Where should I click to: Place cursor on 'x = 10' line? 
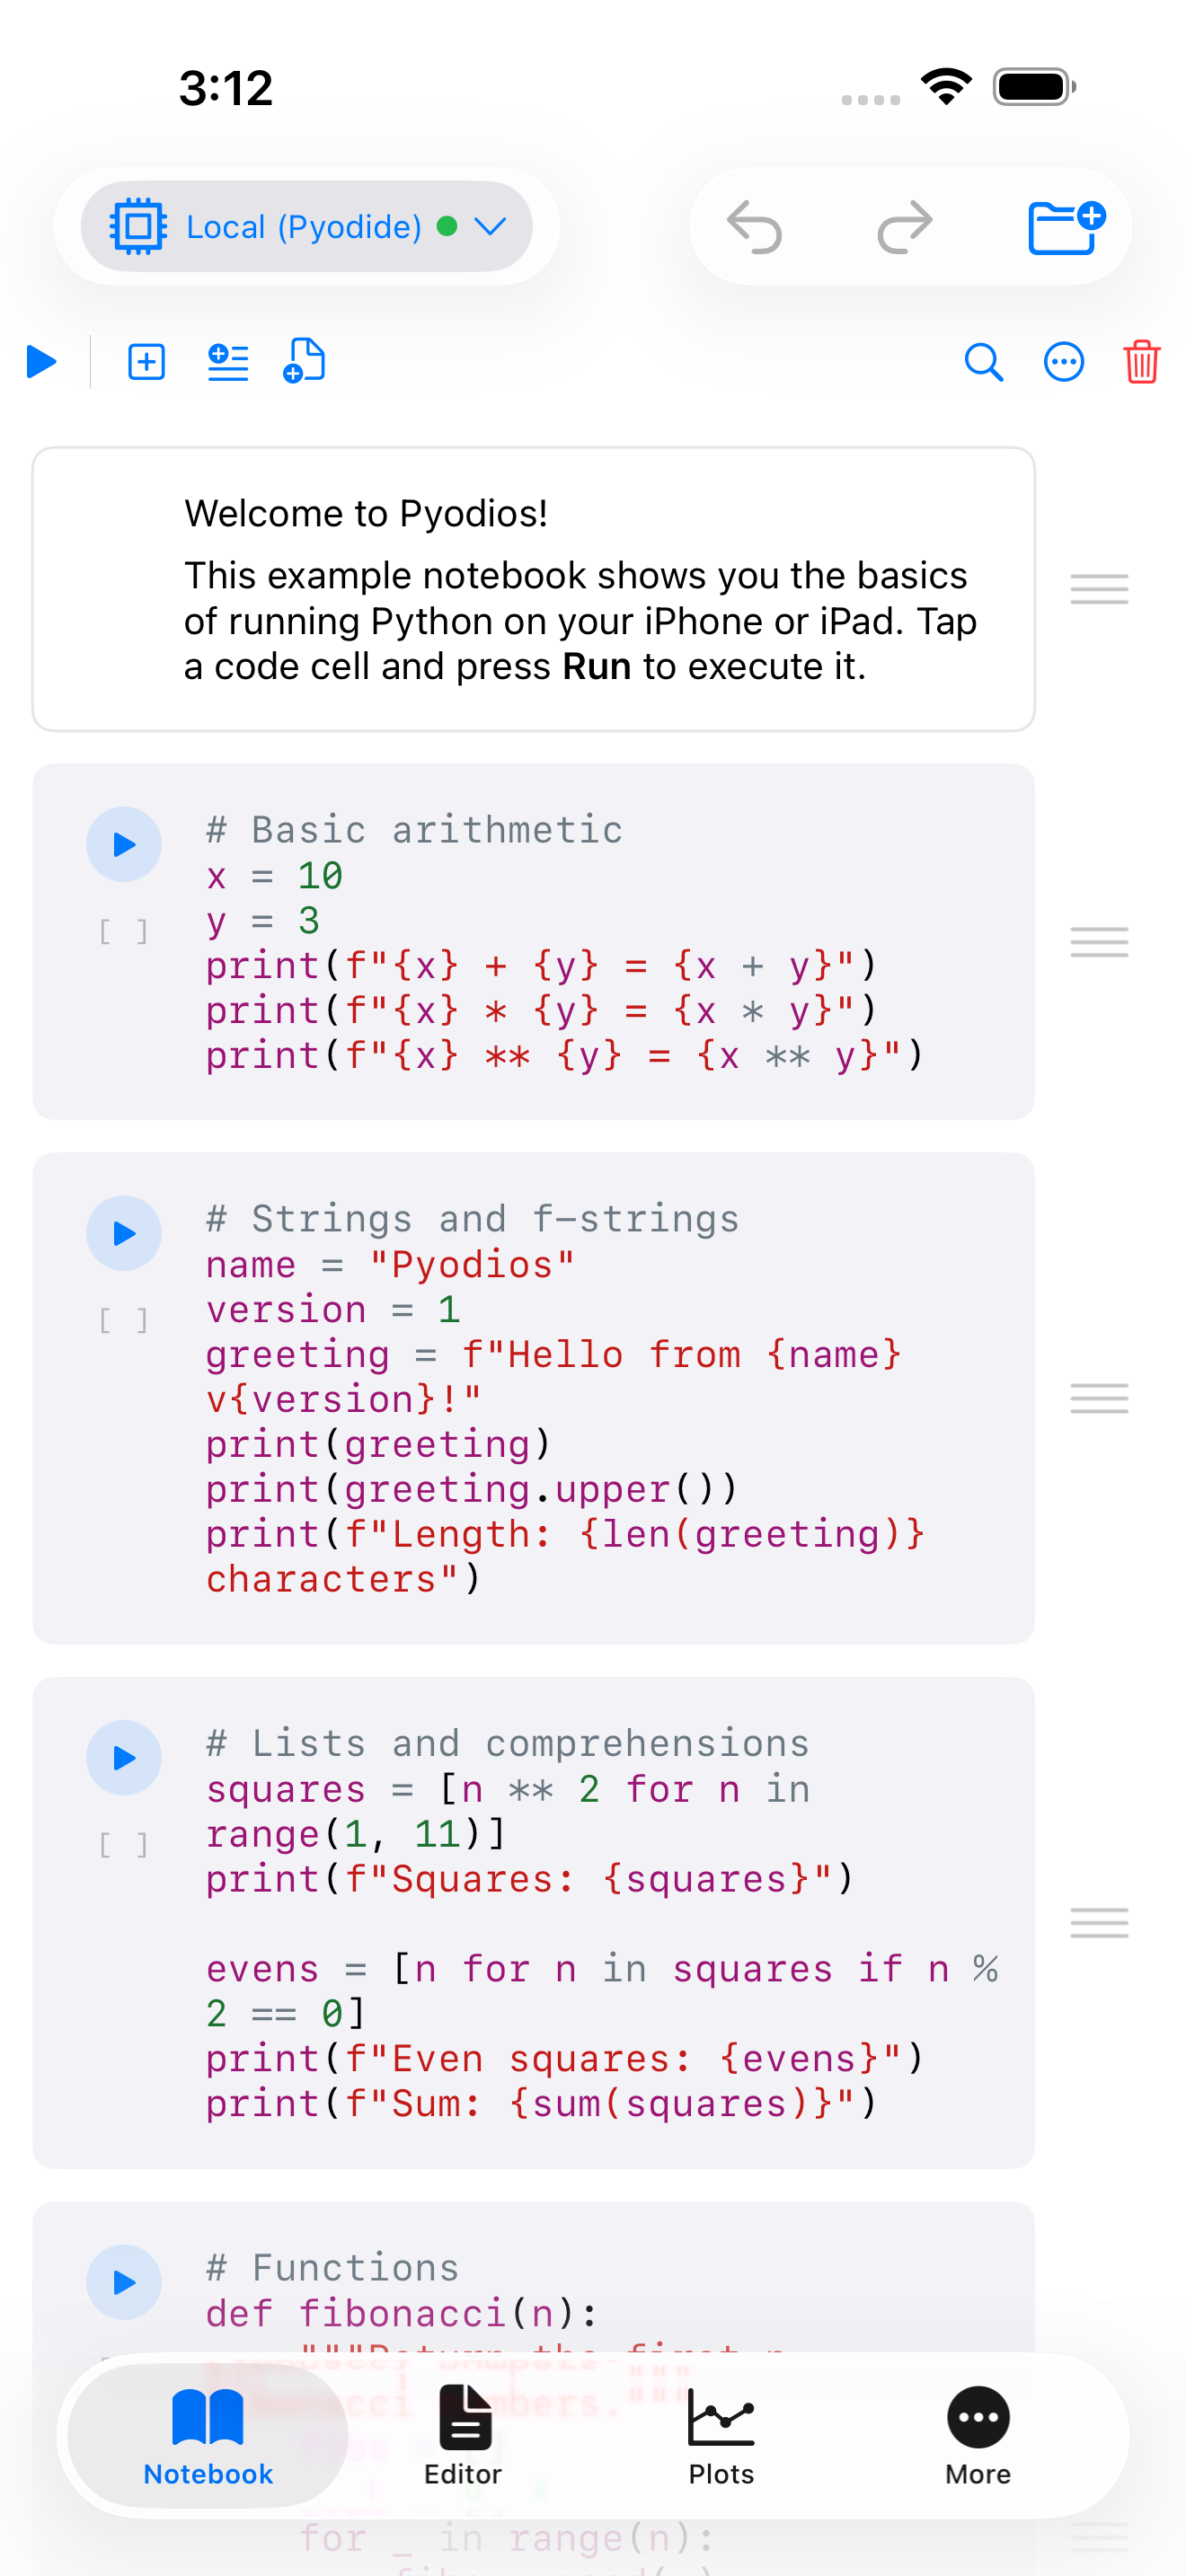click(x=274, y=876)
